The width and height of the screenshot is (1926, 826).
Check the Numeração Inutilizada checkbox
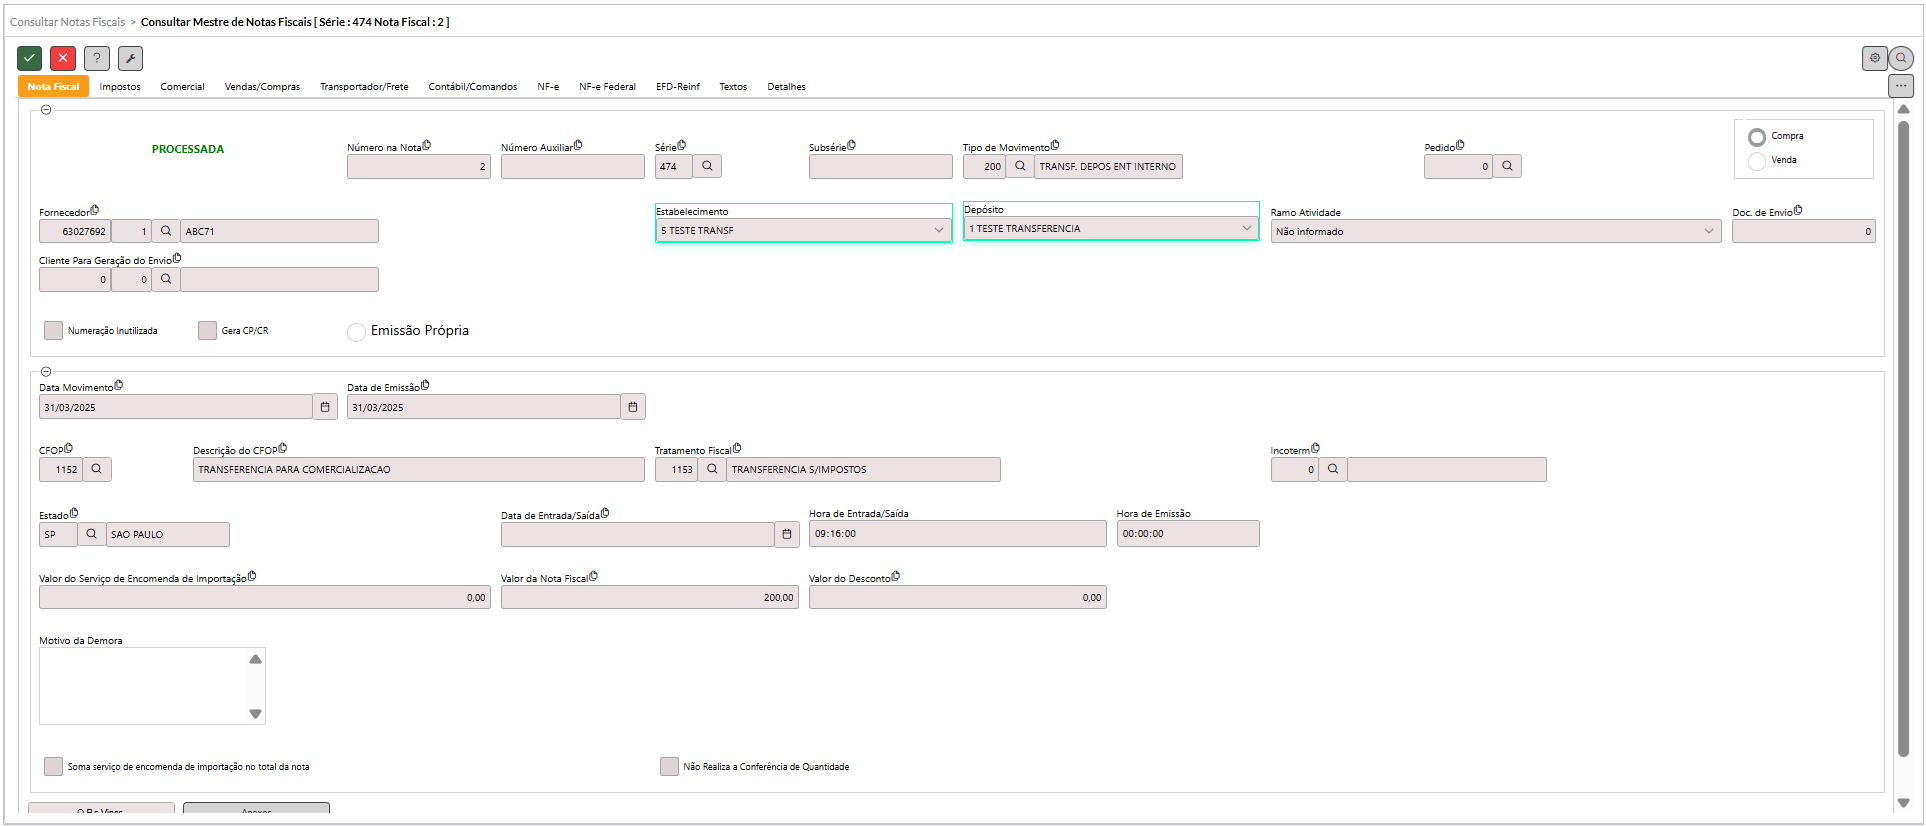click(x=54, y=331)
